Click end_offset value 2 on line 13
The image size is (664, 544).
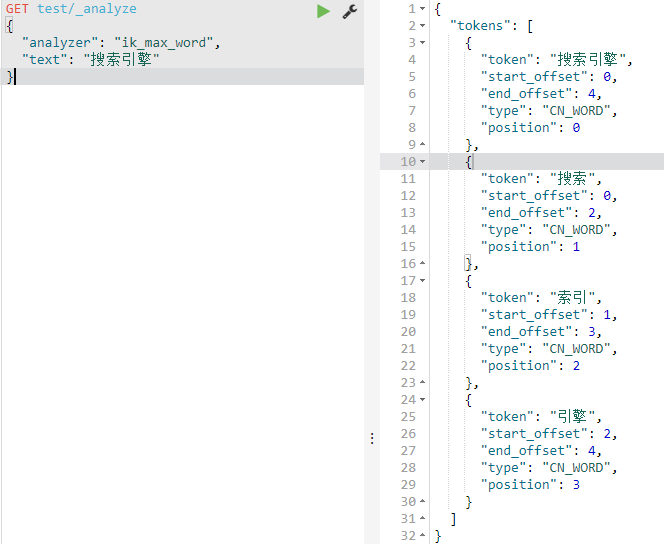pyautogui.click(x=592, y=213)
